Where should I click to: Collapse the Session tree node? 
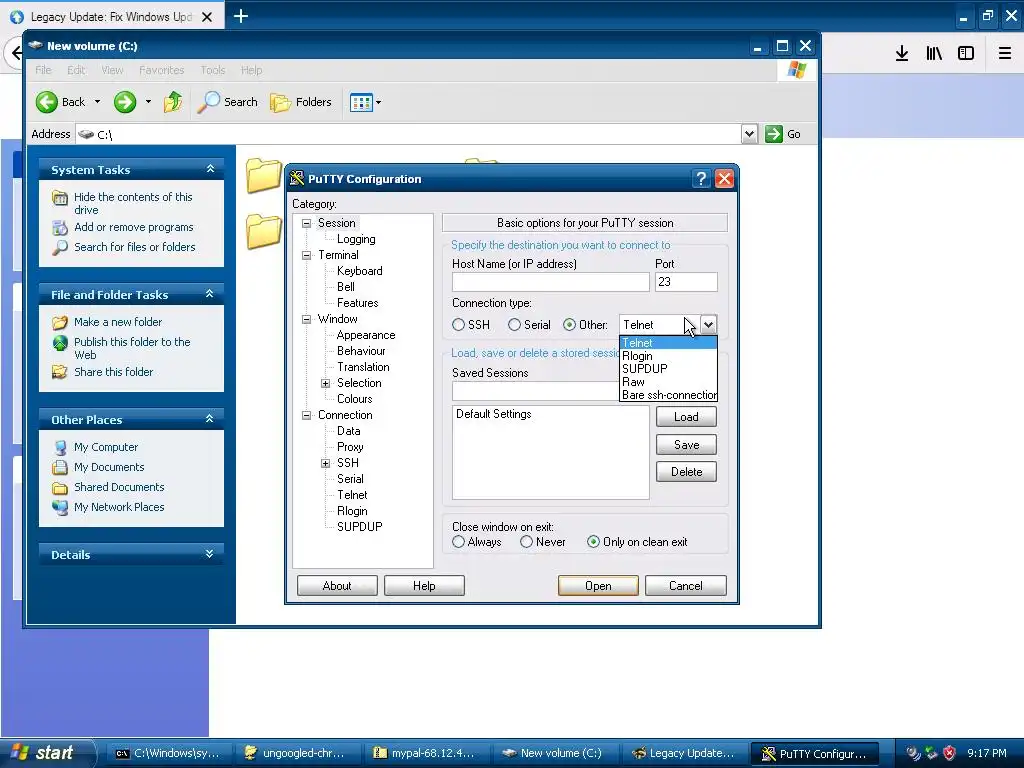coord(306,223)
